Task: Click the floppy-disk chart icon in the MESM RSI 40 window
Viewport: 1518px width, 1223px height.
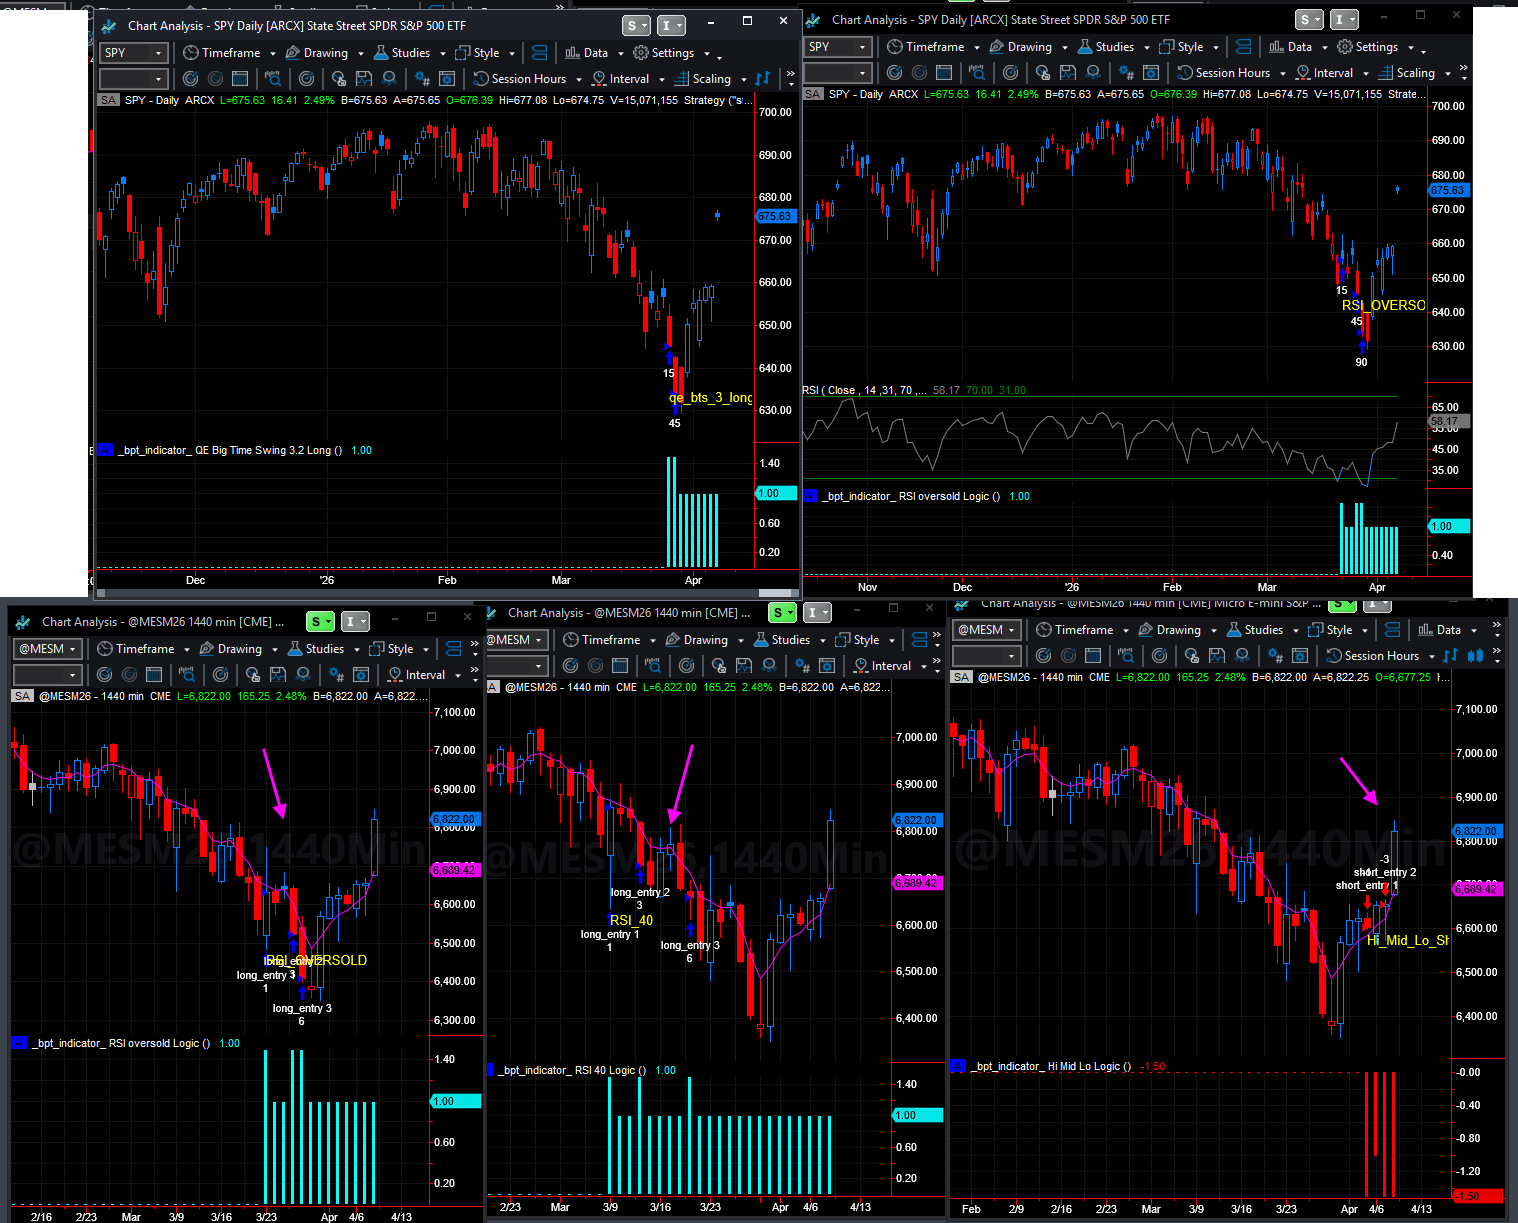Action: coord(744,666)
